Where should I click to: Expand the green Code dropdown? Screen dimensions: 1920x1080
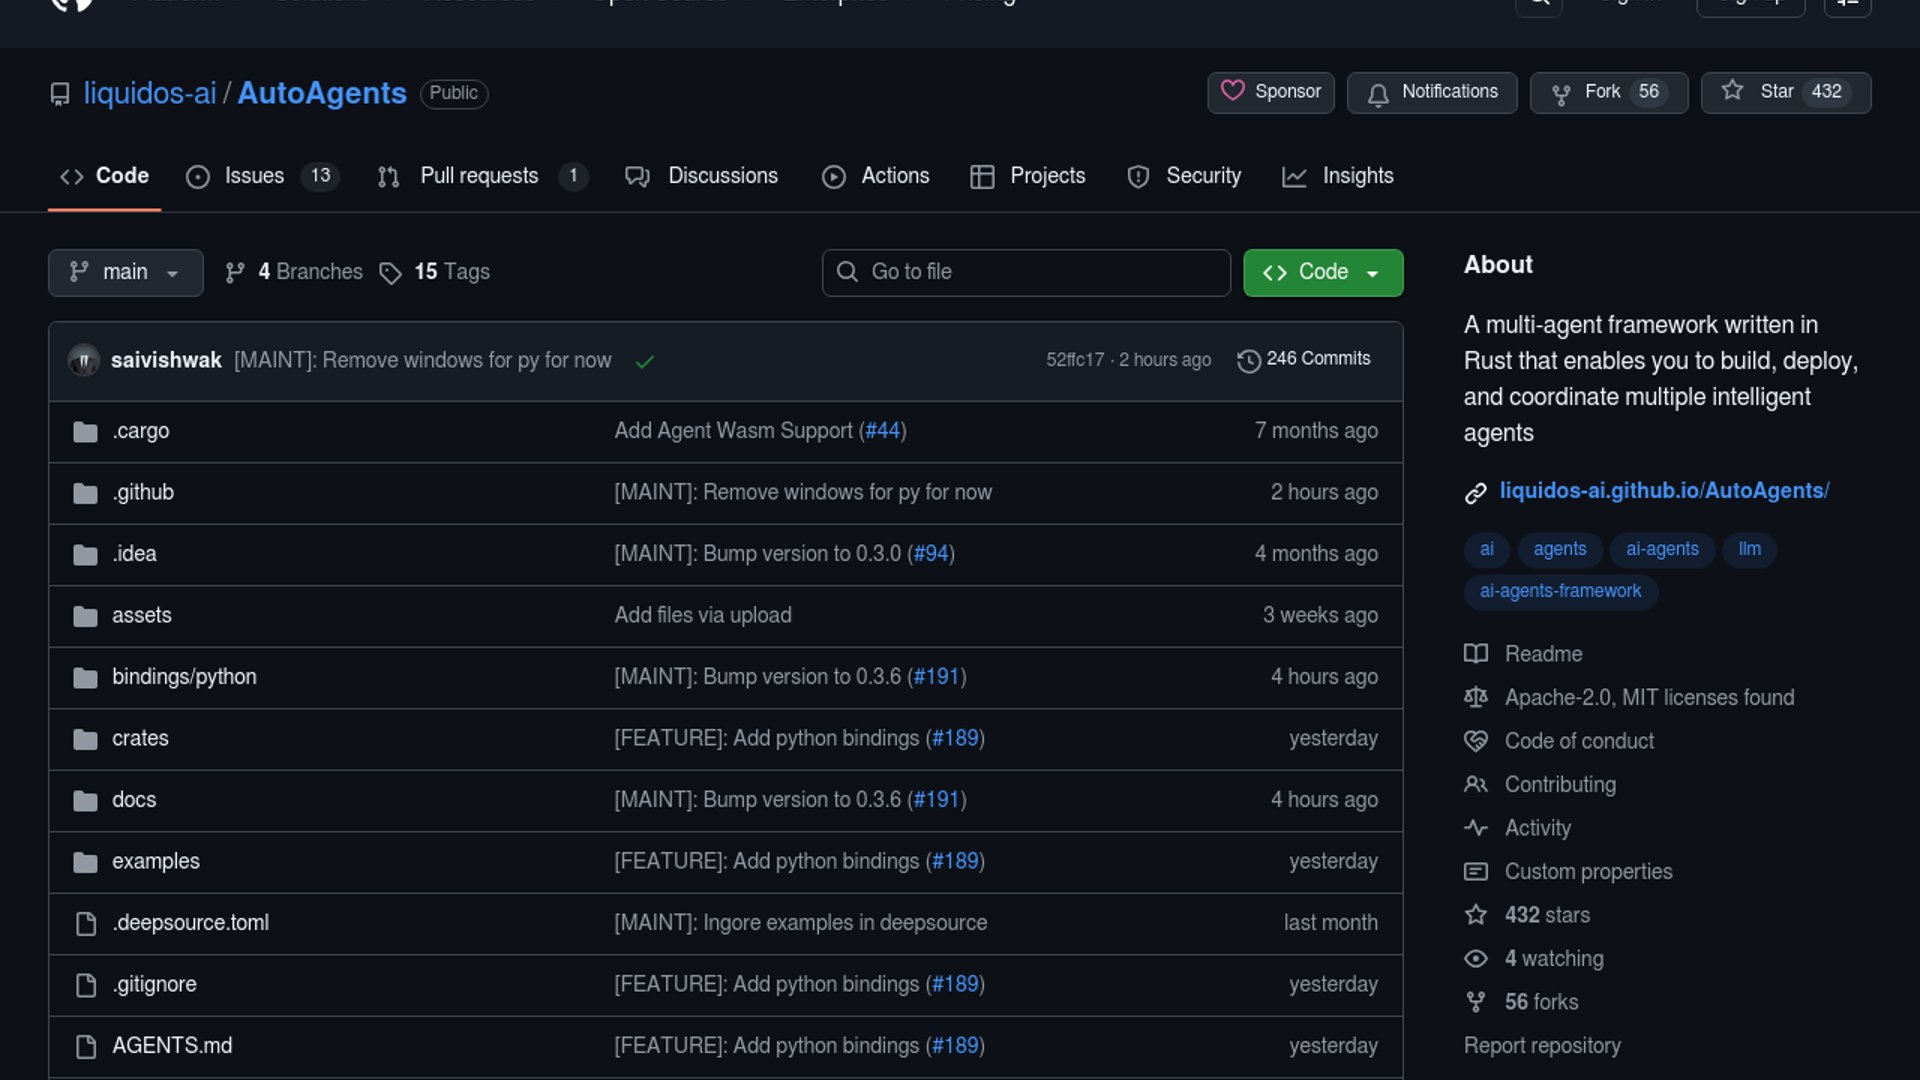tap(1322, 272)
